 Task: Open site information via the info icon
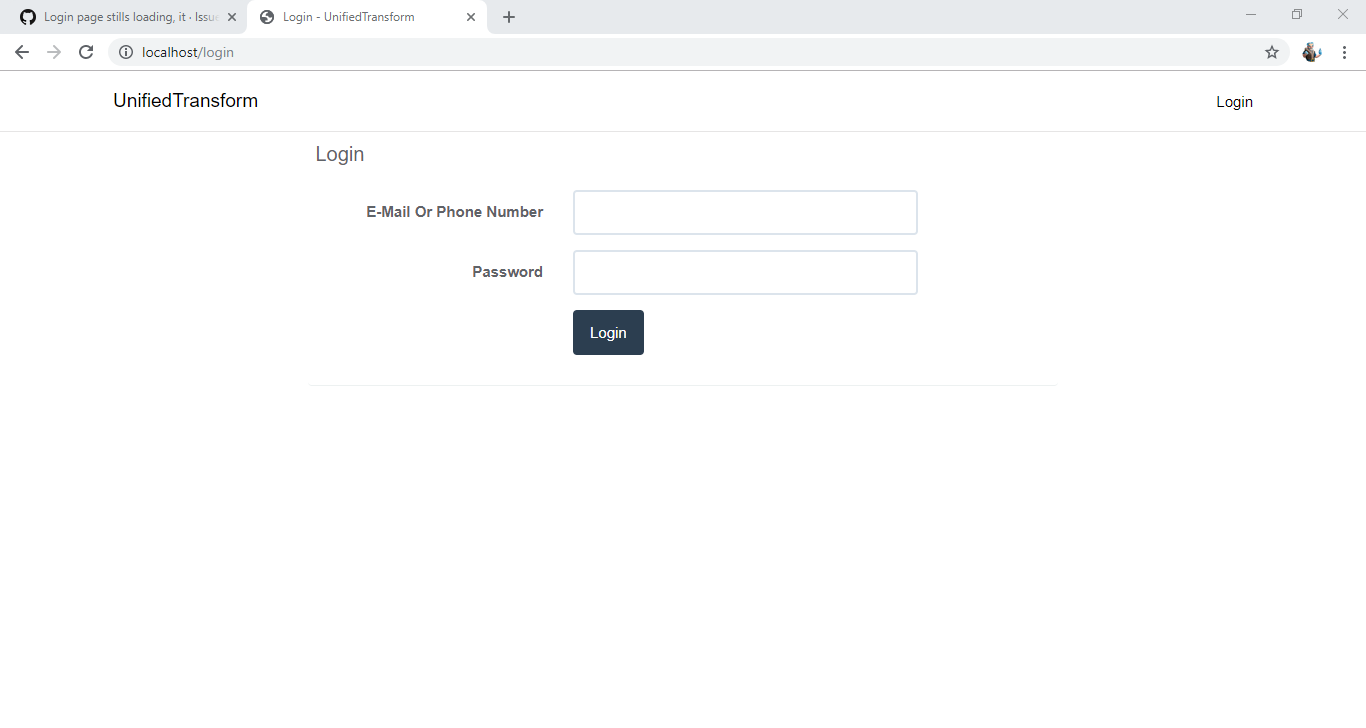[x=125, y=52]
